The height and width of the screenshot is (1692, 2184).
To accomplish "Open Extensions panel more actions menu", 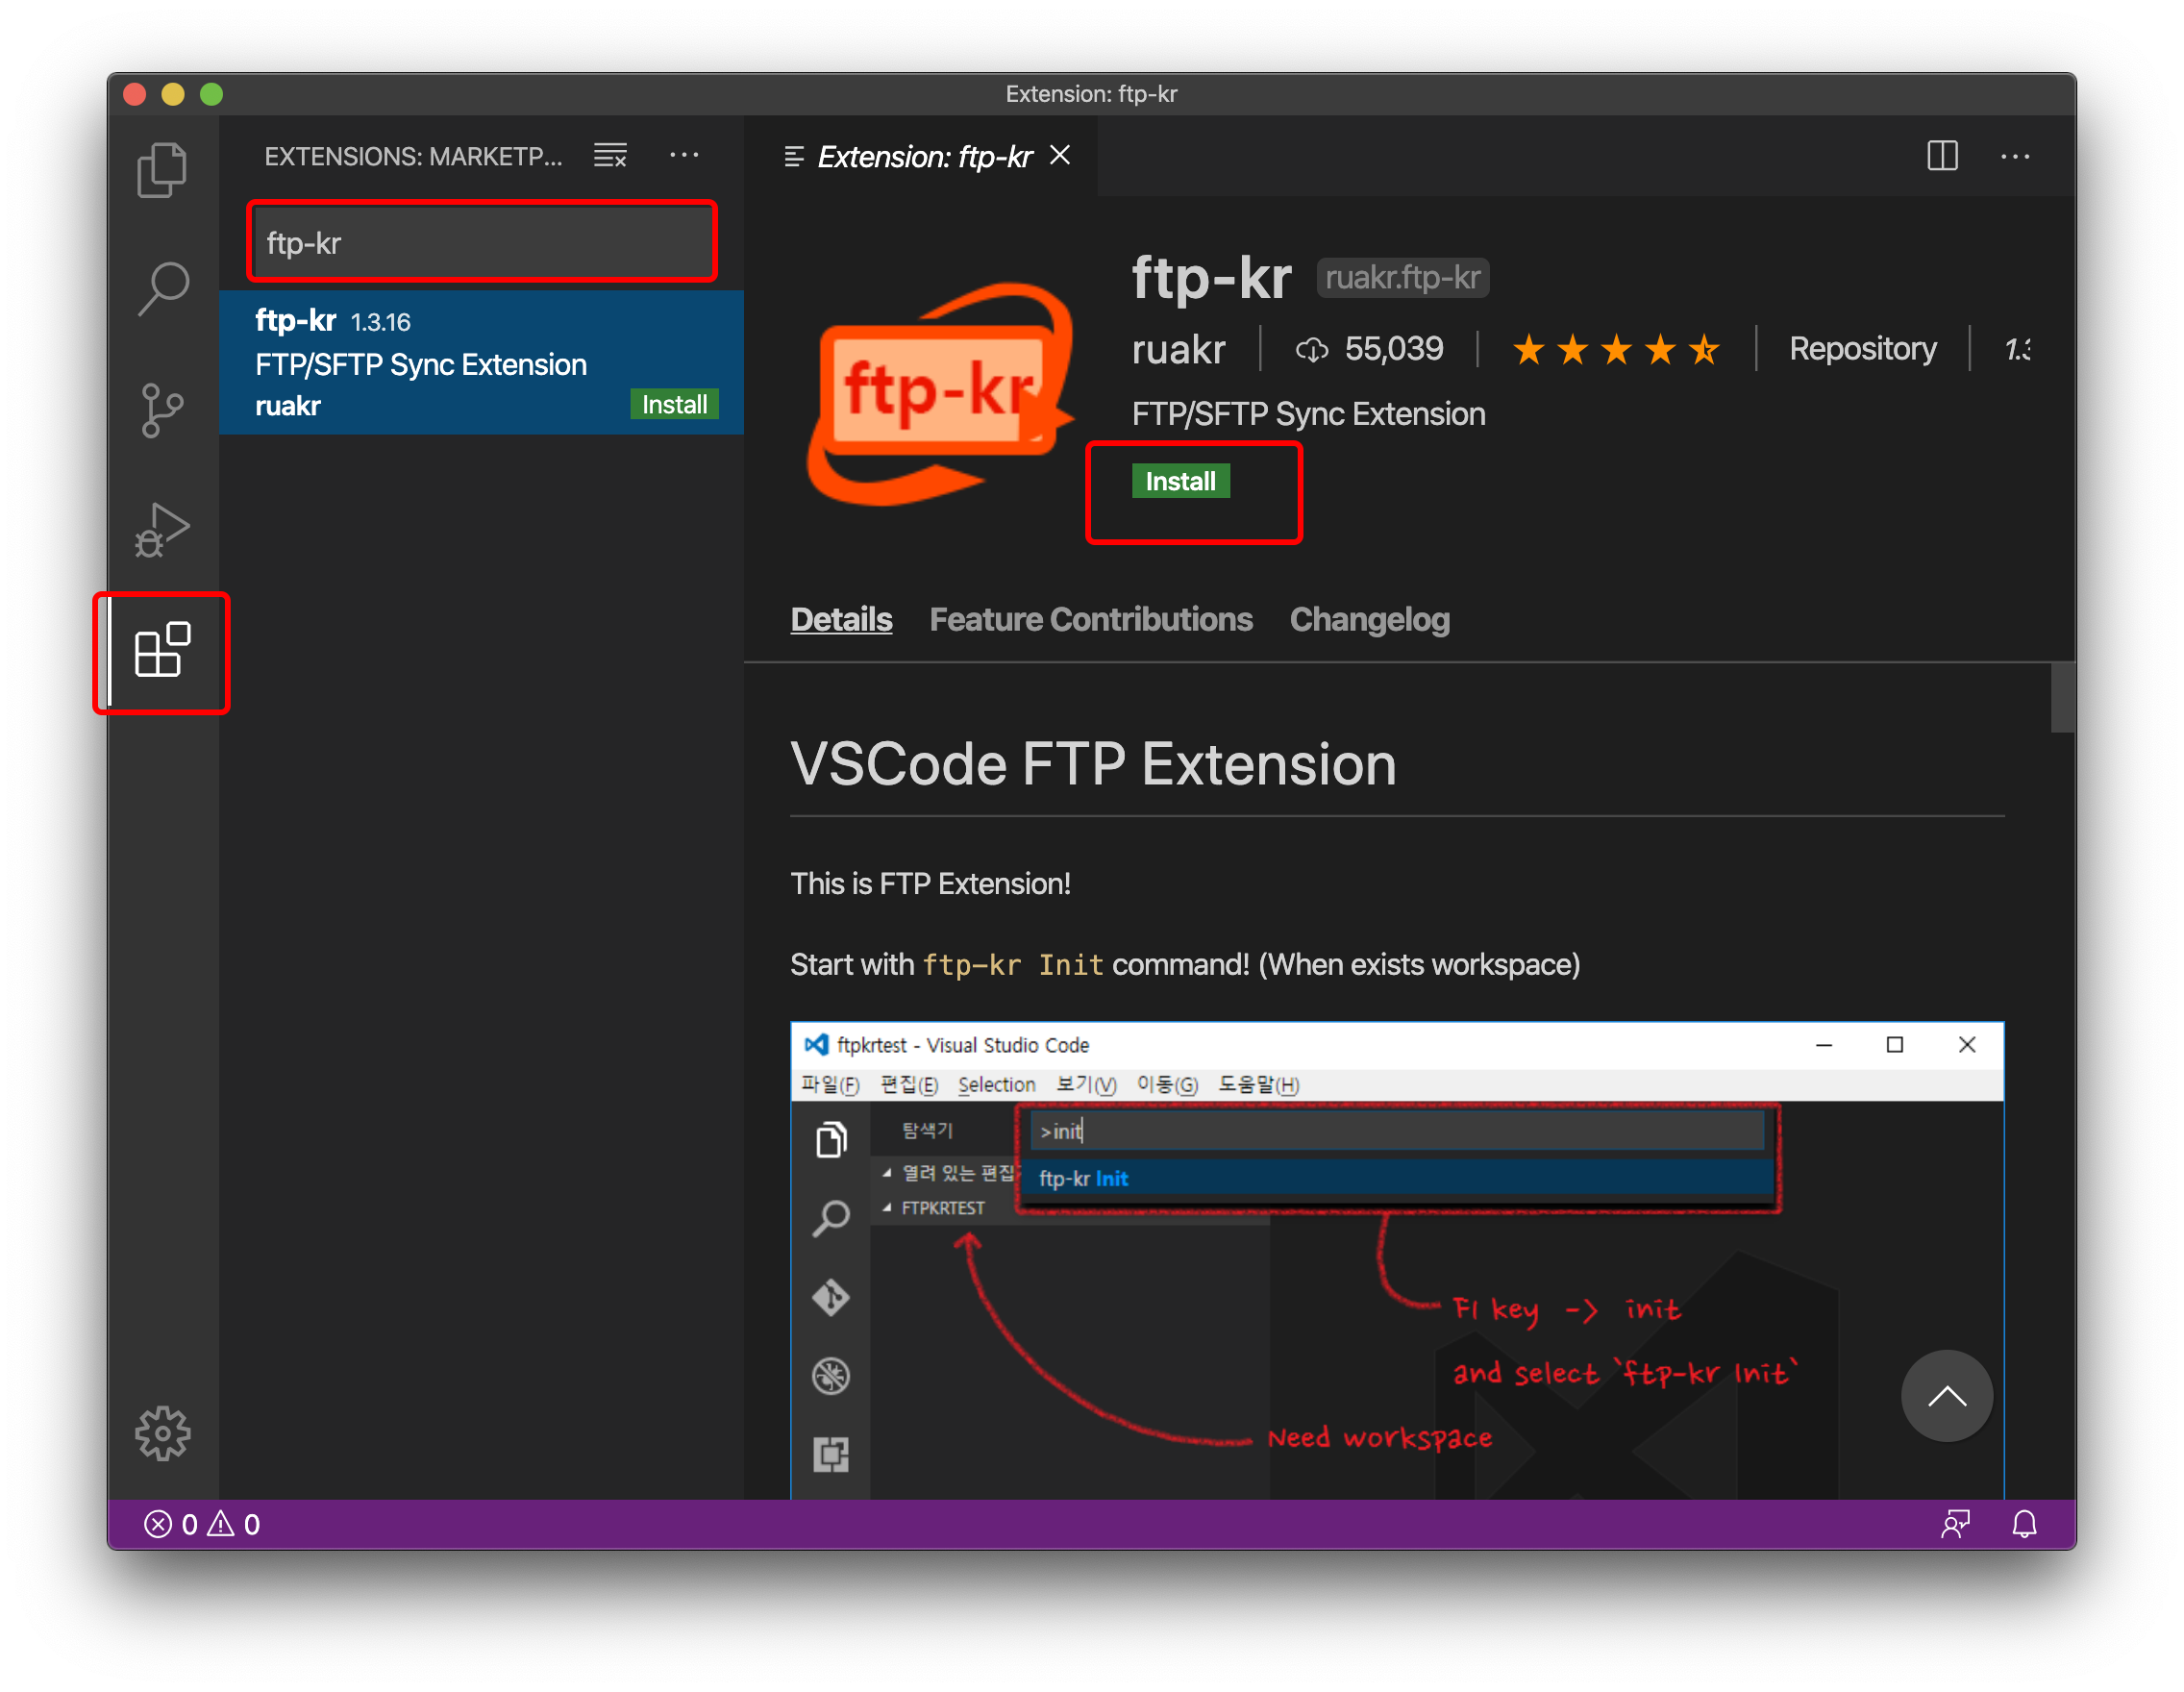I will pos(684,156).
